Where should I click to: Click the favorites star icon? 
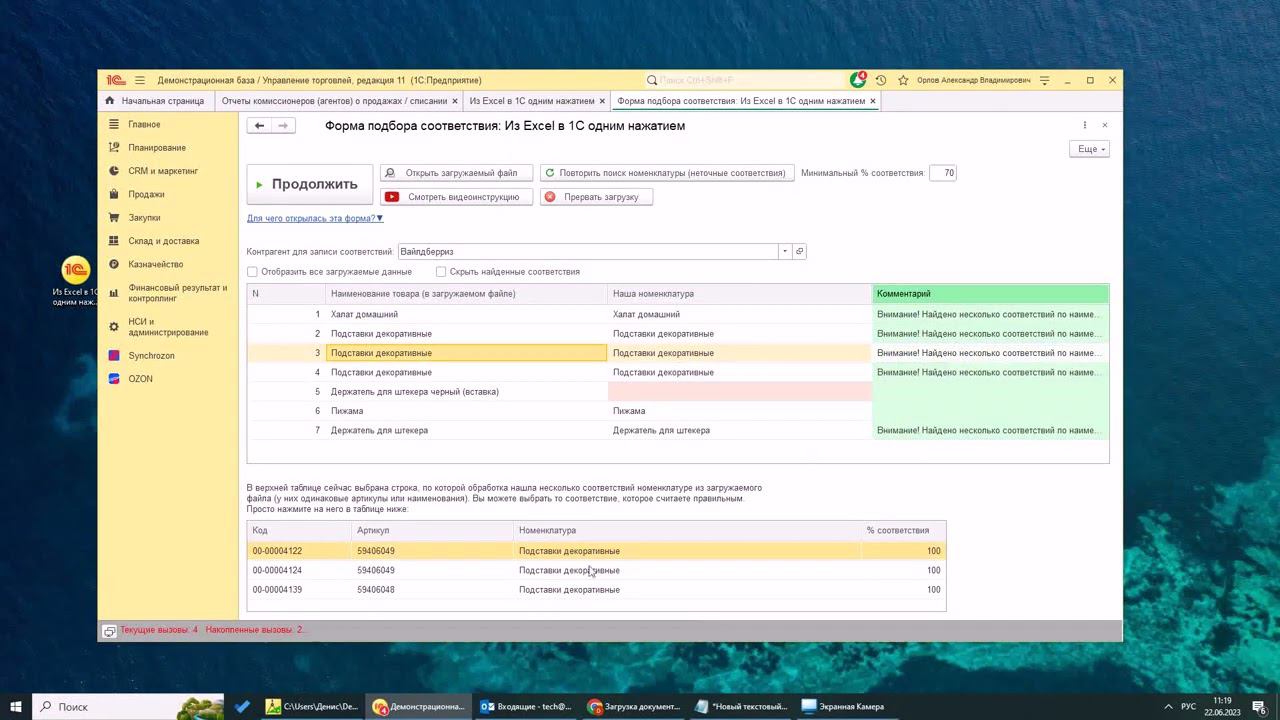[x=903, y=80]
